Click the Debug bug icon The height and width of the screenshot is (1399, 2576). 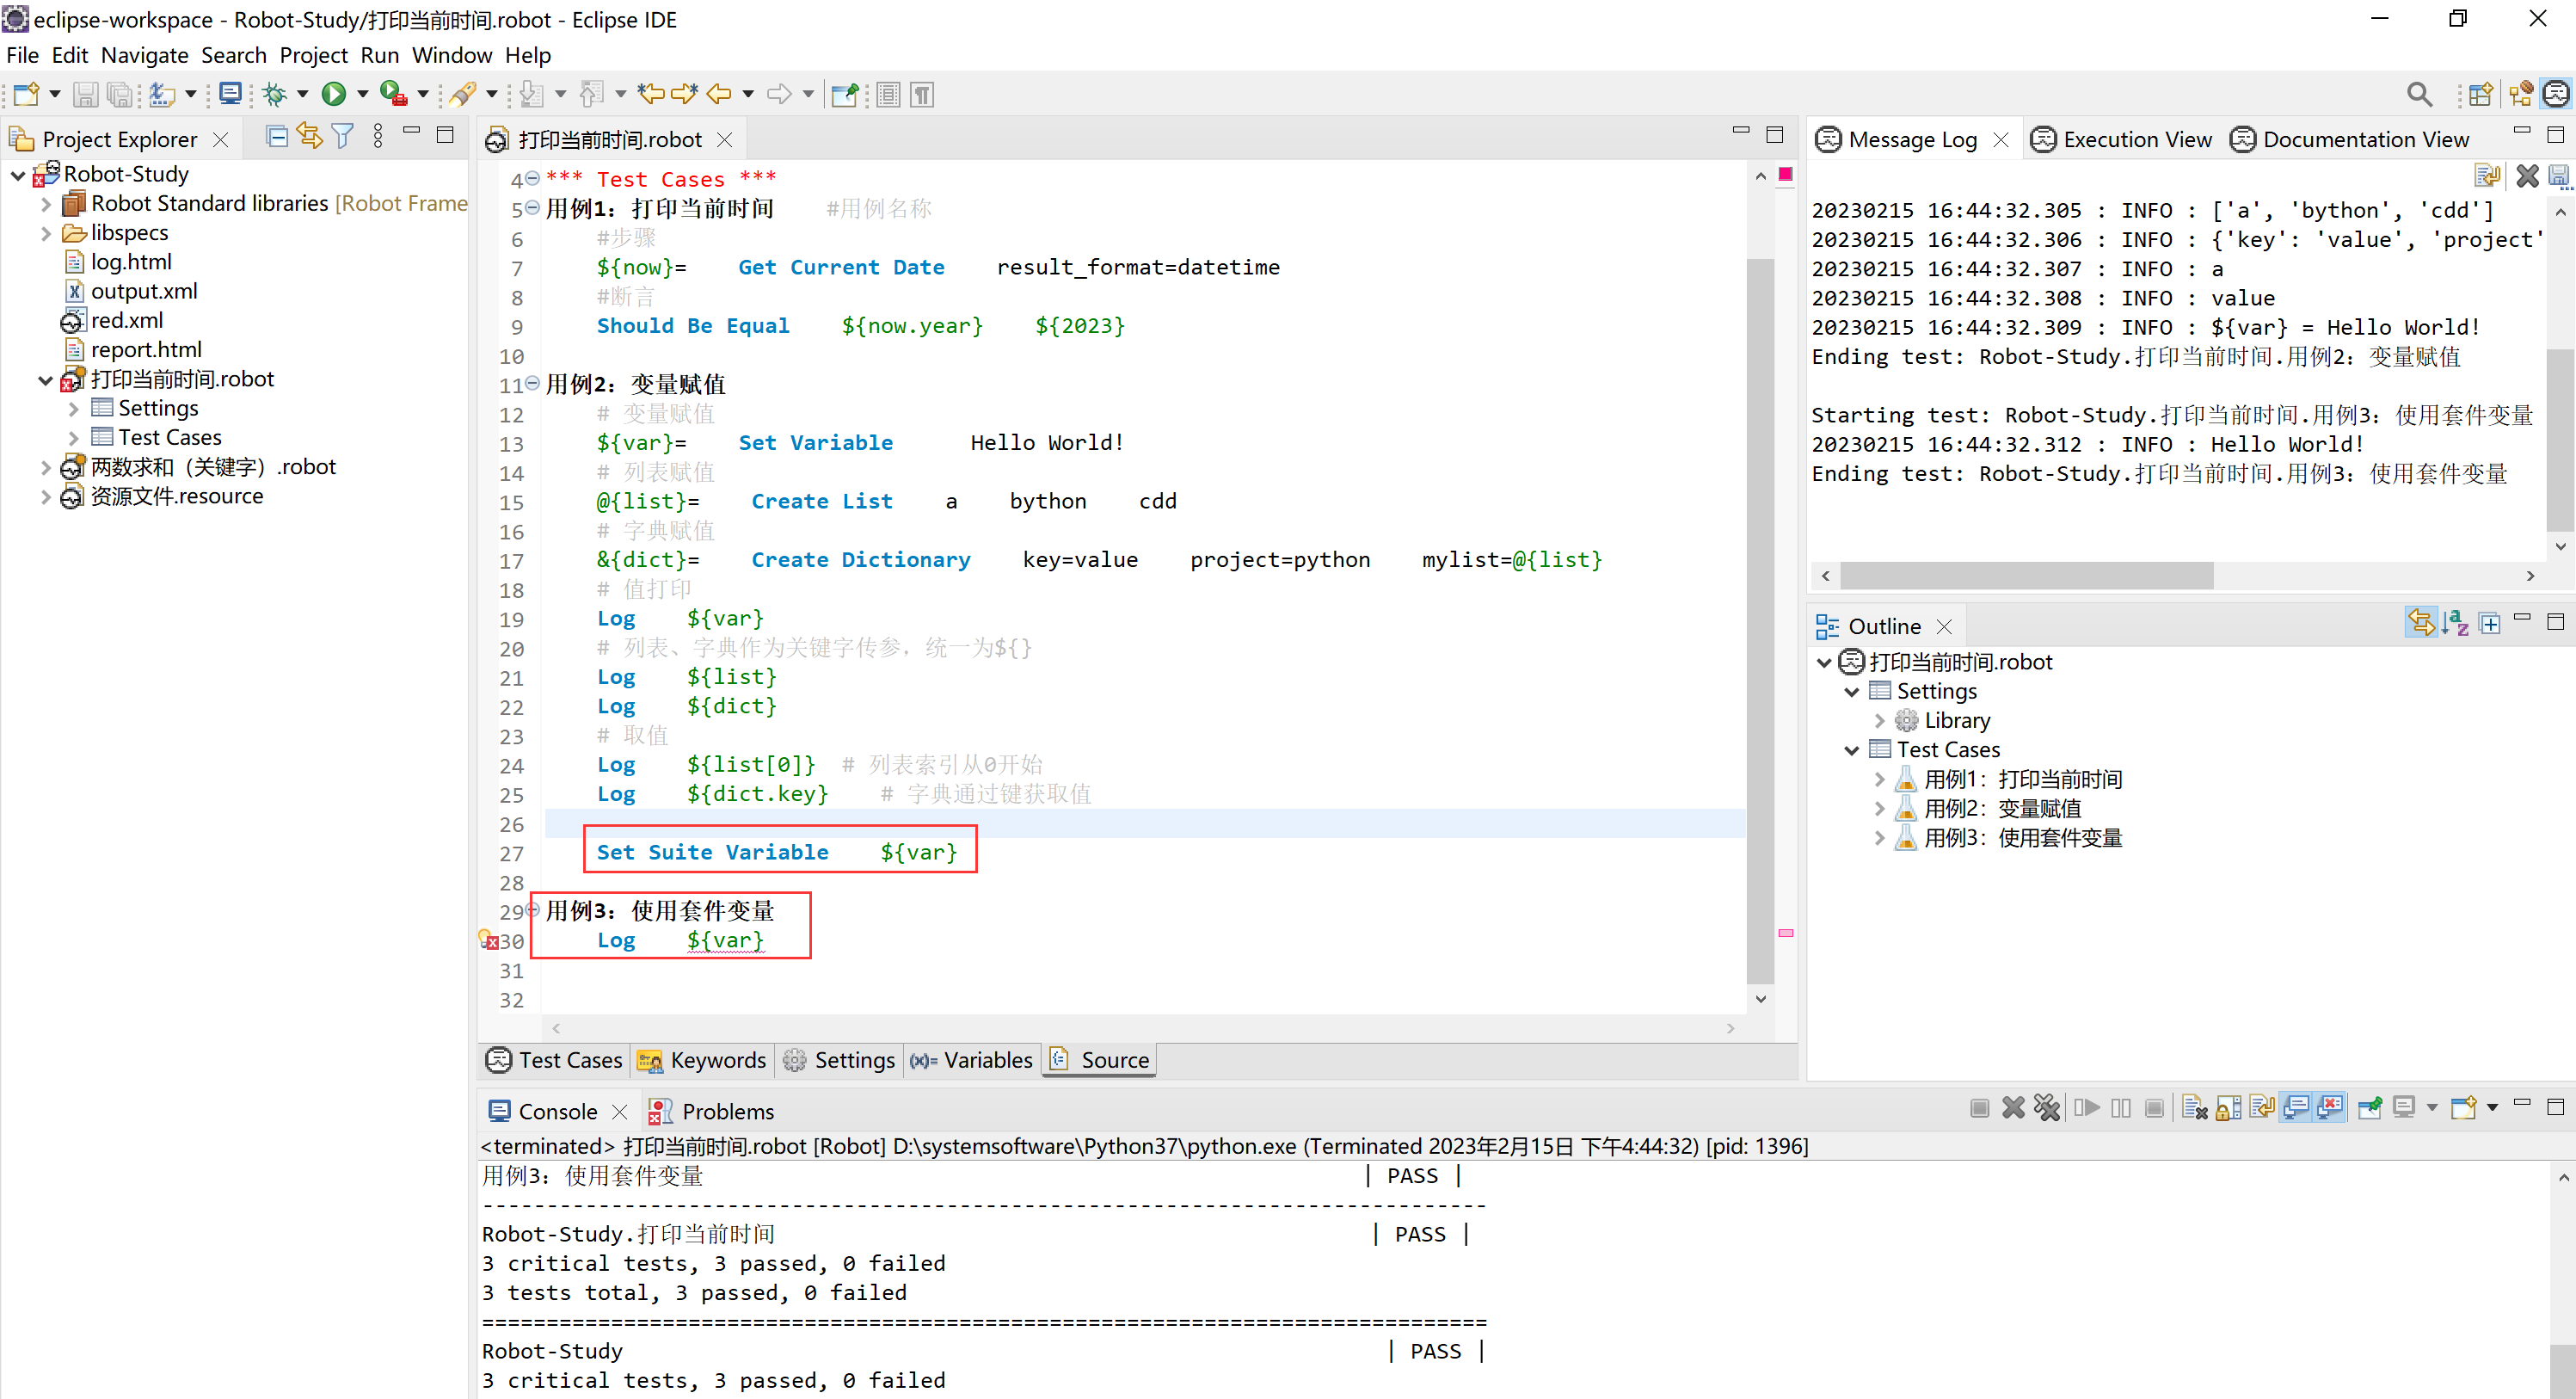coord(274,94)
